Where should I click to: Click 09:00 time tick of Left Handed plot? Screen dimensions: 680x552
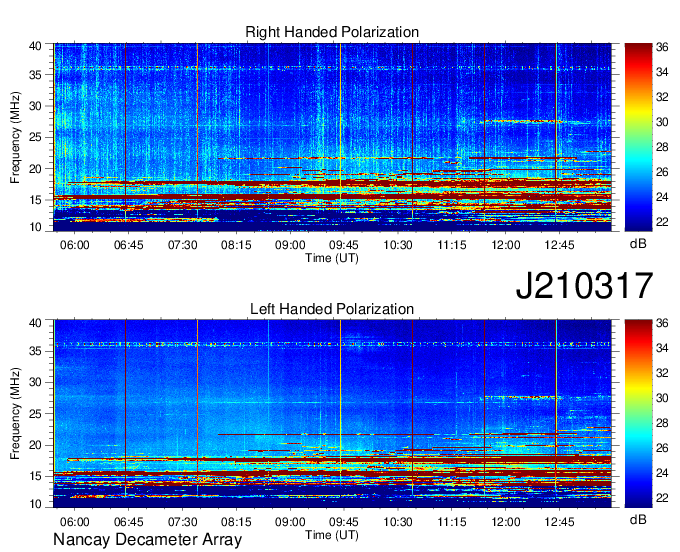[x=290, y=522]
